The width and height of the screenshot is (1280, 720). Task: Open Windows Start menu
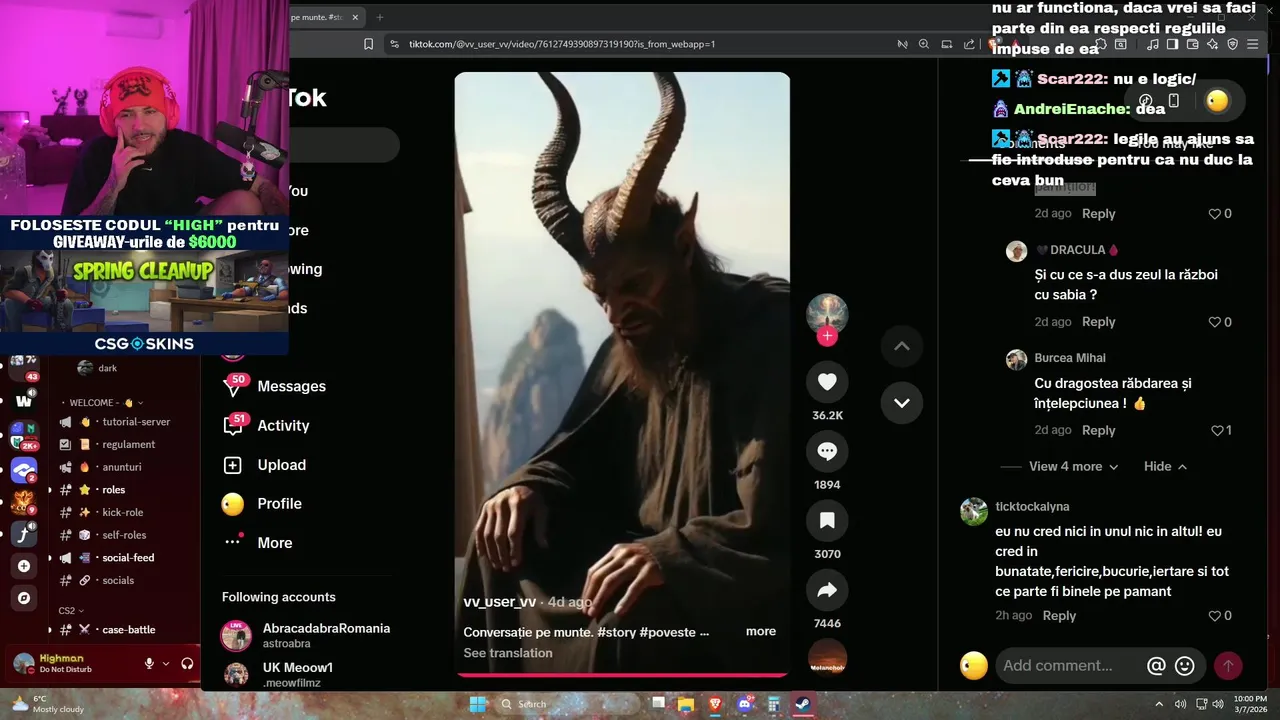point(477,704)
